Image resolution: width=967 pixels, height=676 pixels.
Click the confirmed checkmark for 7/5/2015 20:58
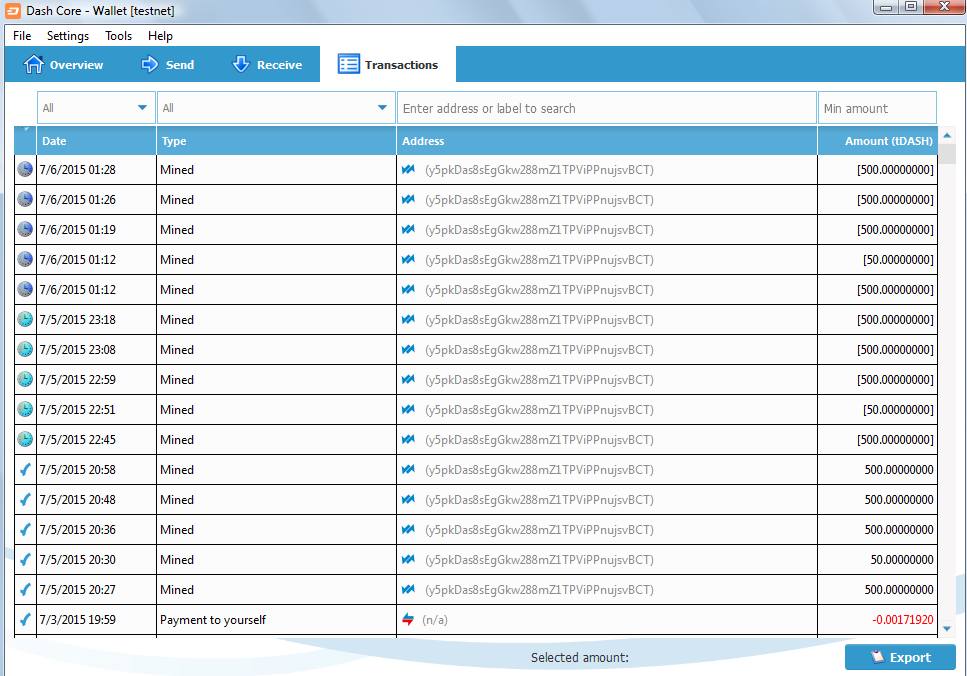tap(25, 469)
